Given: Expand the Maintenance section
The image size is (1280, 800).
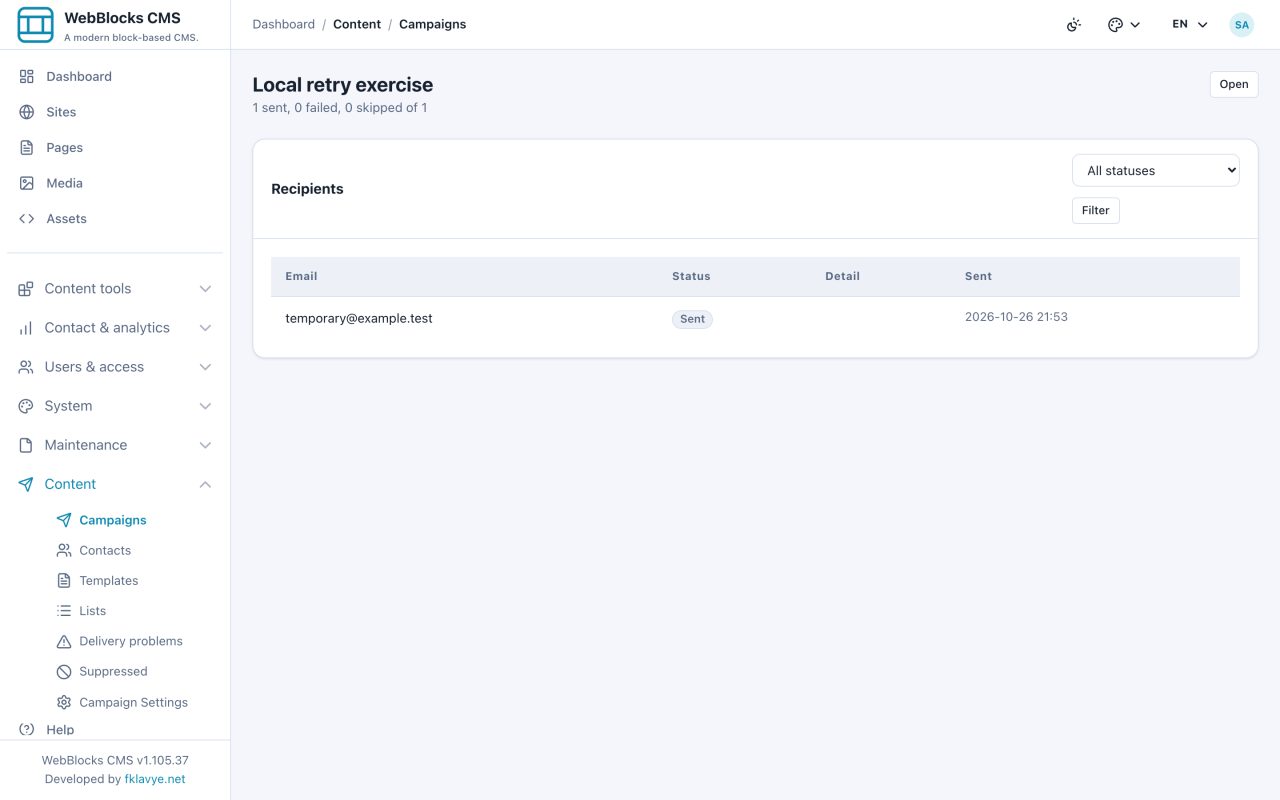Looking at the screenshot, I should (x=115, y=445).
